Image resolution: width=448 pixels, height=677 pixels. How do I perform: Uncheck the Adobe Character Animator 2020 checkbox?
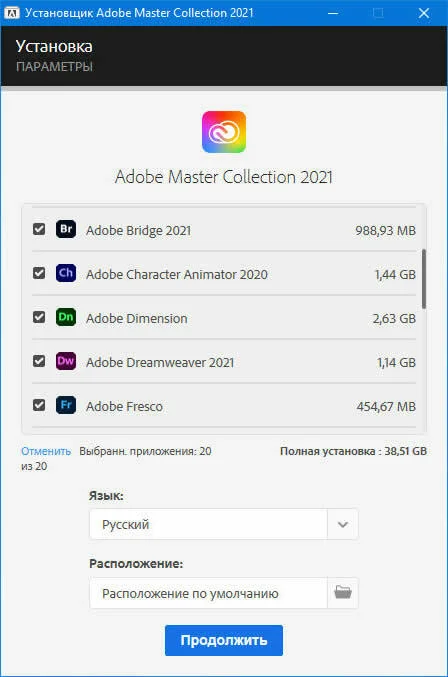pyautogui.click(x=39, y=273)
